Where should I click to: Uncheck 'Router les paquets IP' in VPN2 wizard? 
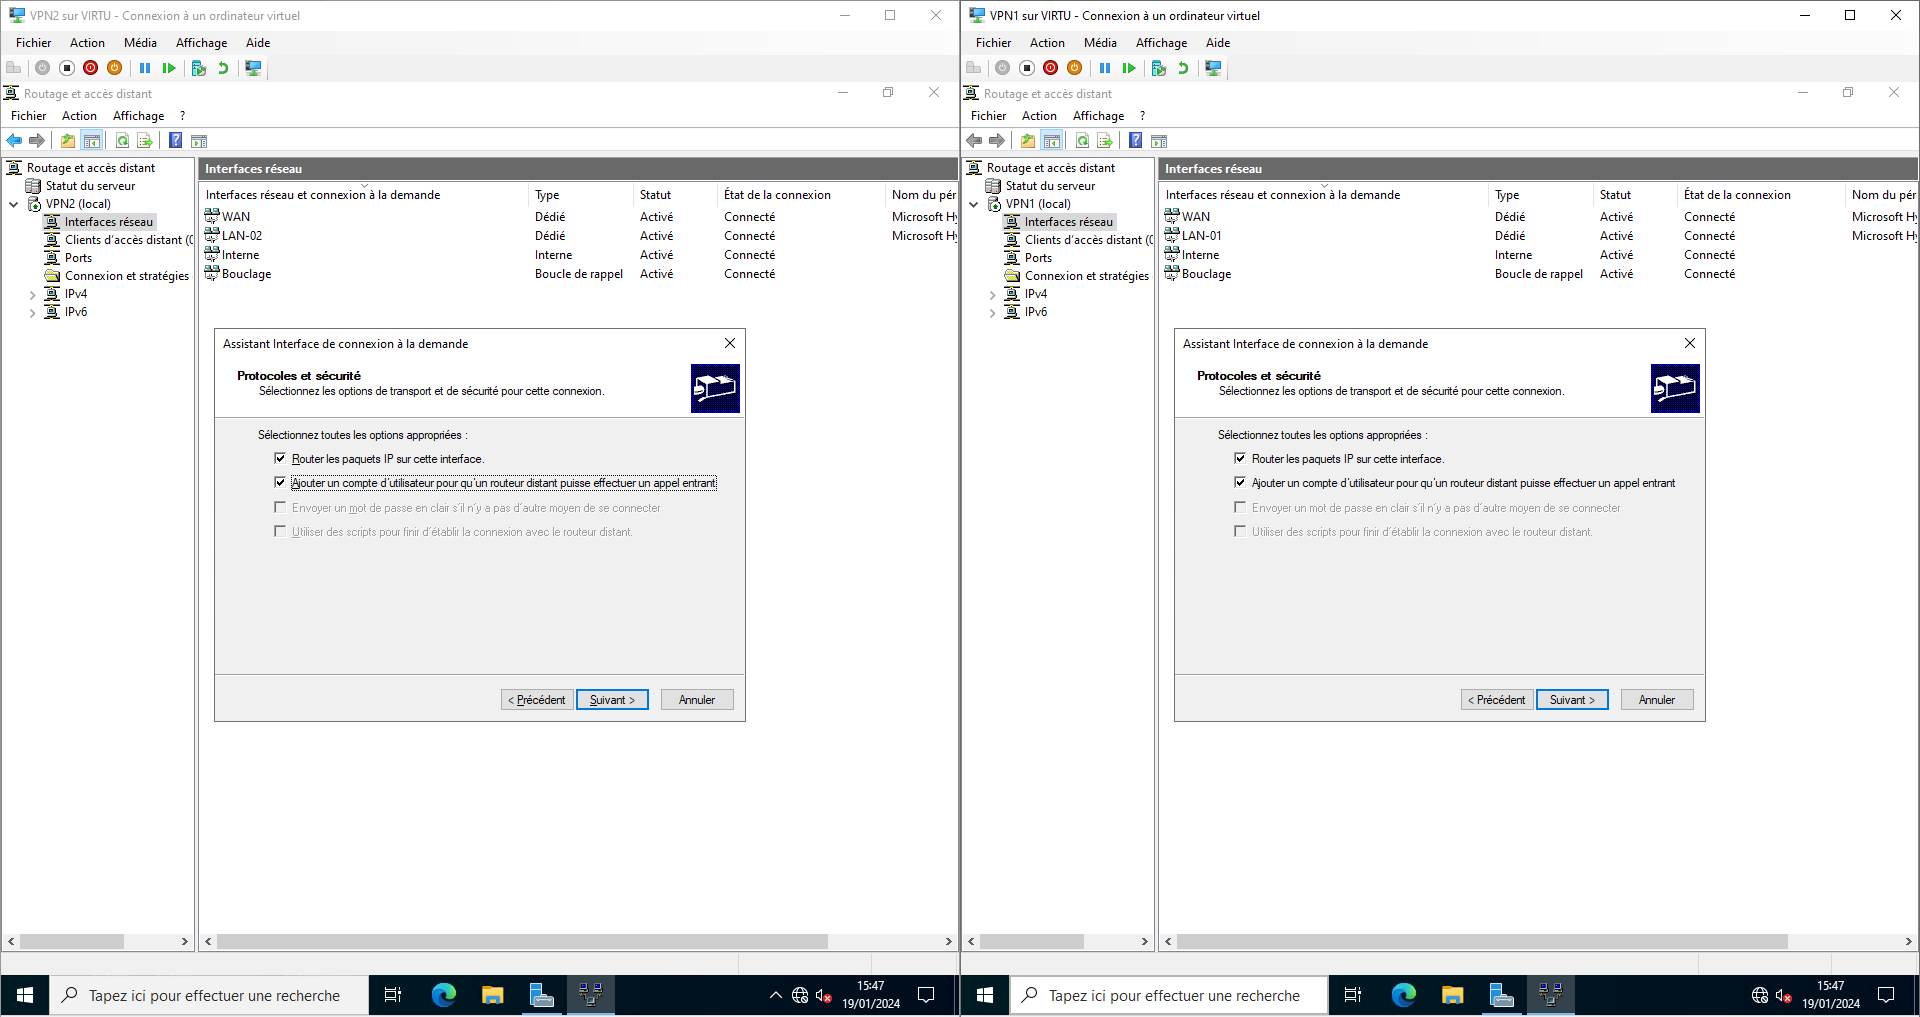pyautogui.click(x=280, y=458)
